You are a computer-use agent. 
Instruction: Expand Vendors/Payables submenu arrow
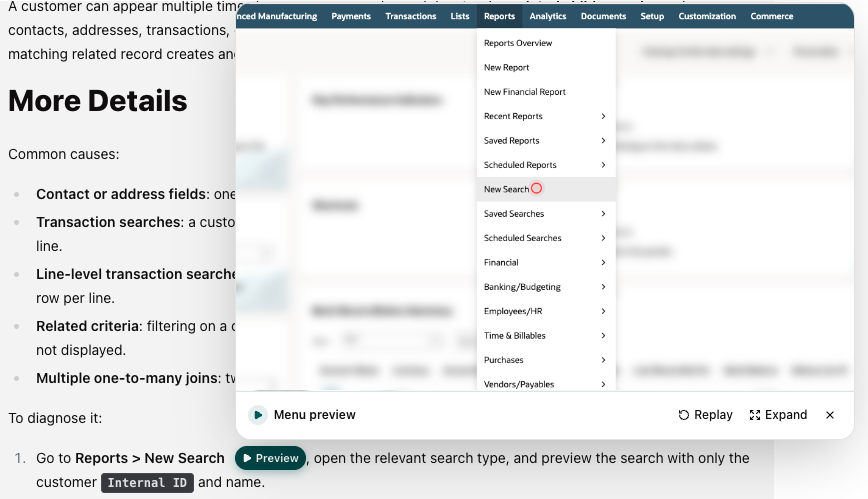[x=603, y=384]
